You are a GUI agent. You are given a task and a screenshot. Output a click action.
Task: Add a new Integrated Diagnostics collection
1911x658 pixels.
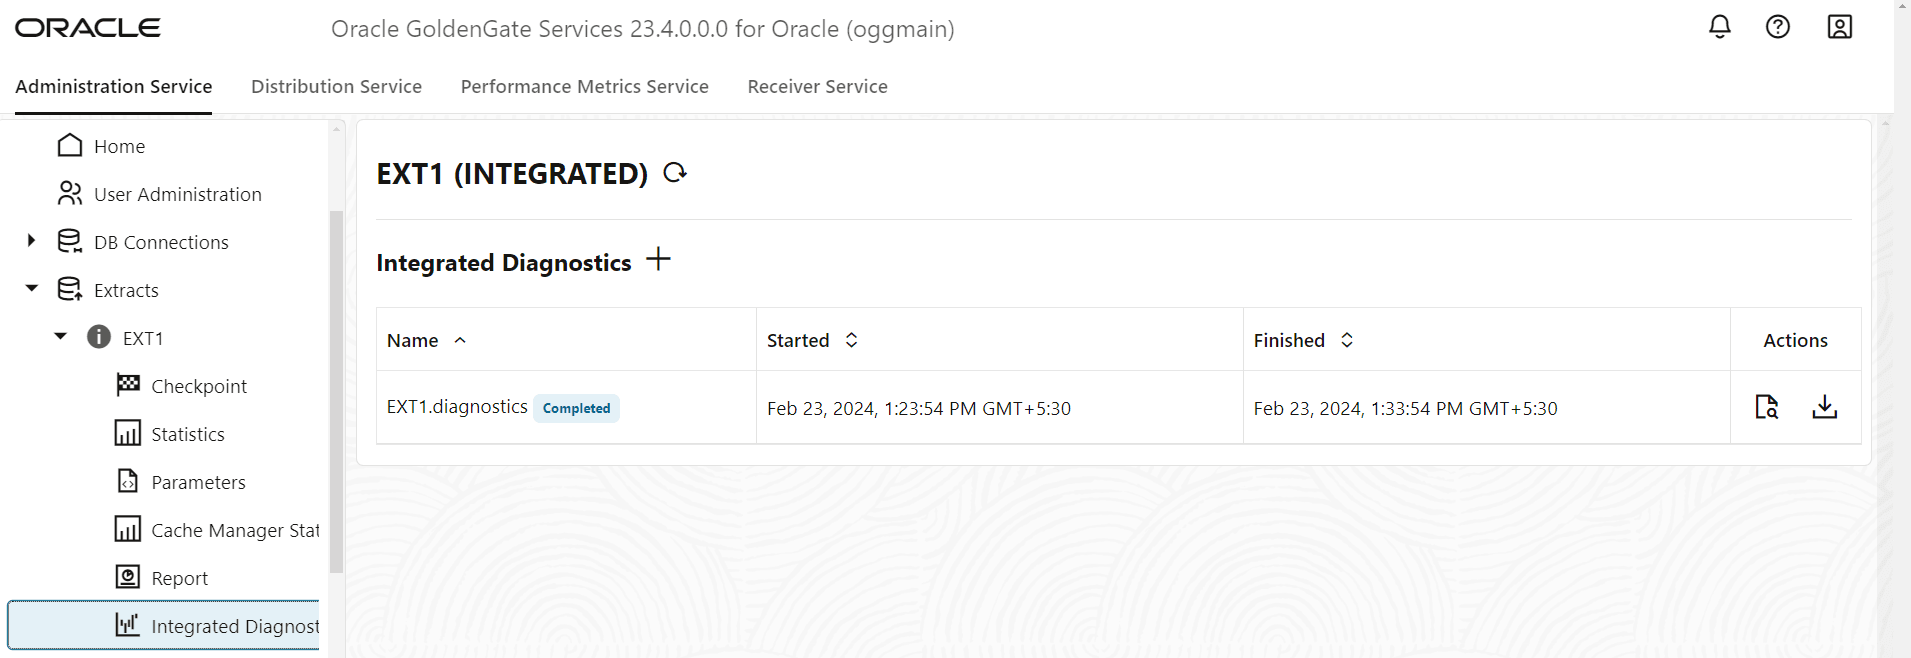pyautogui.click(x=659, y=259)
